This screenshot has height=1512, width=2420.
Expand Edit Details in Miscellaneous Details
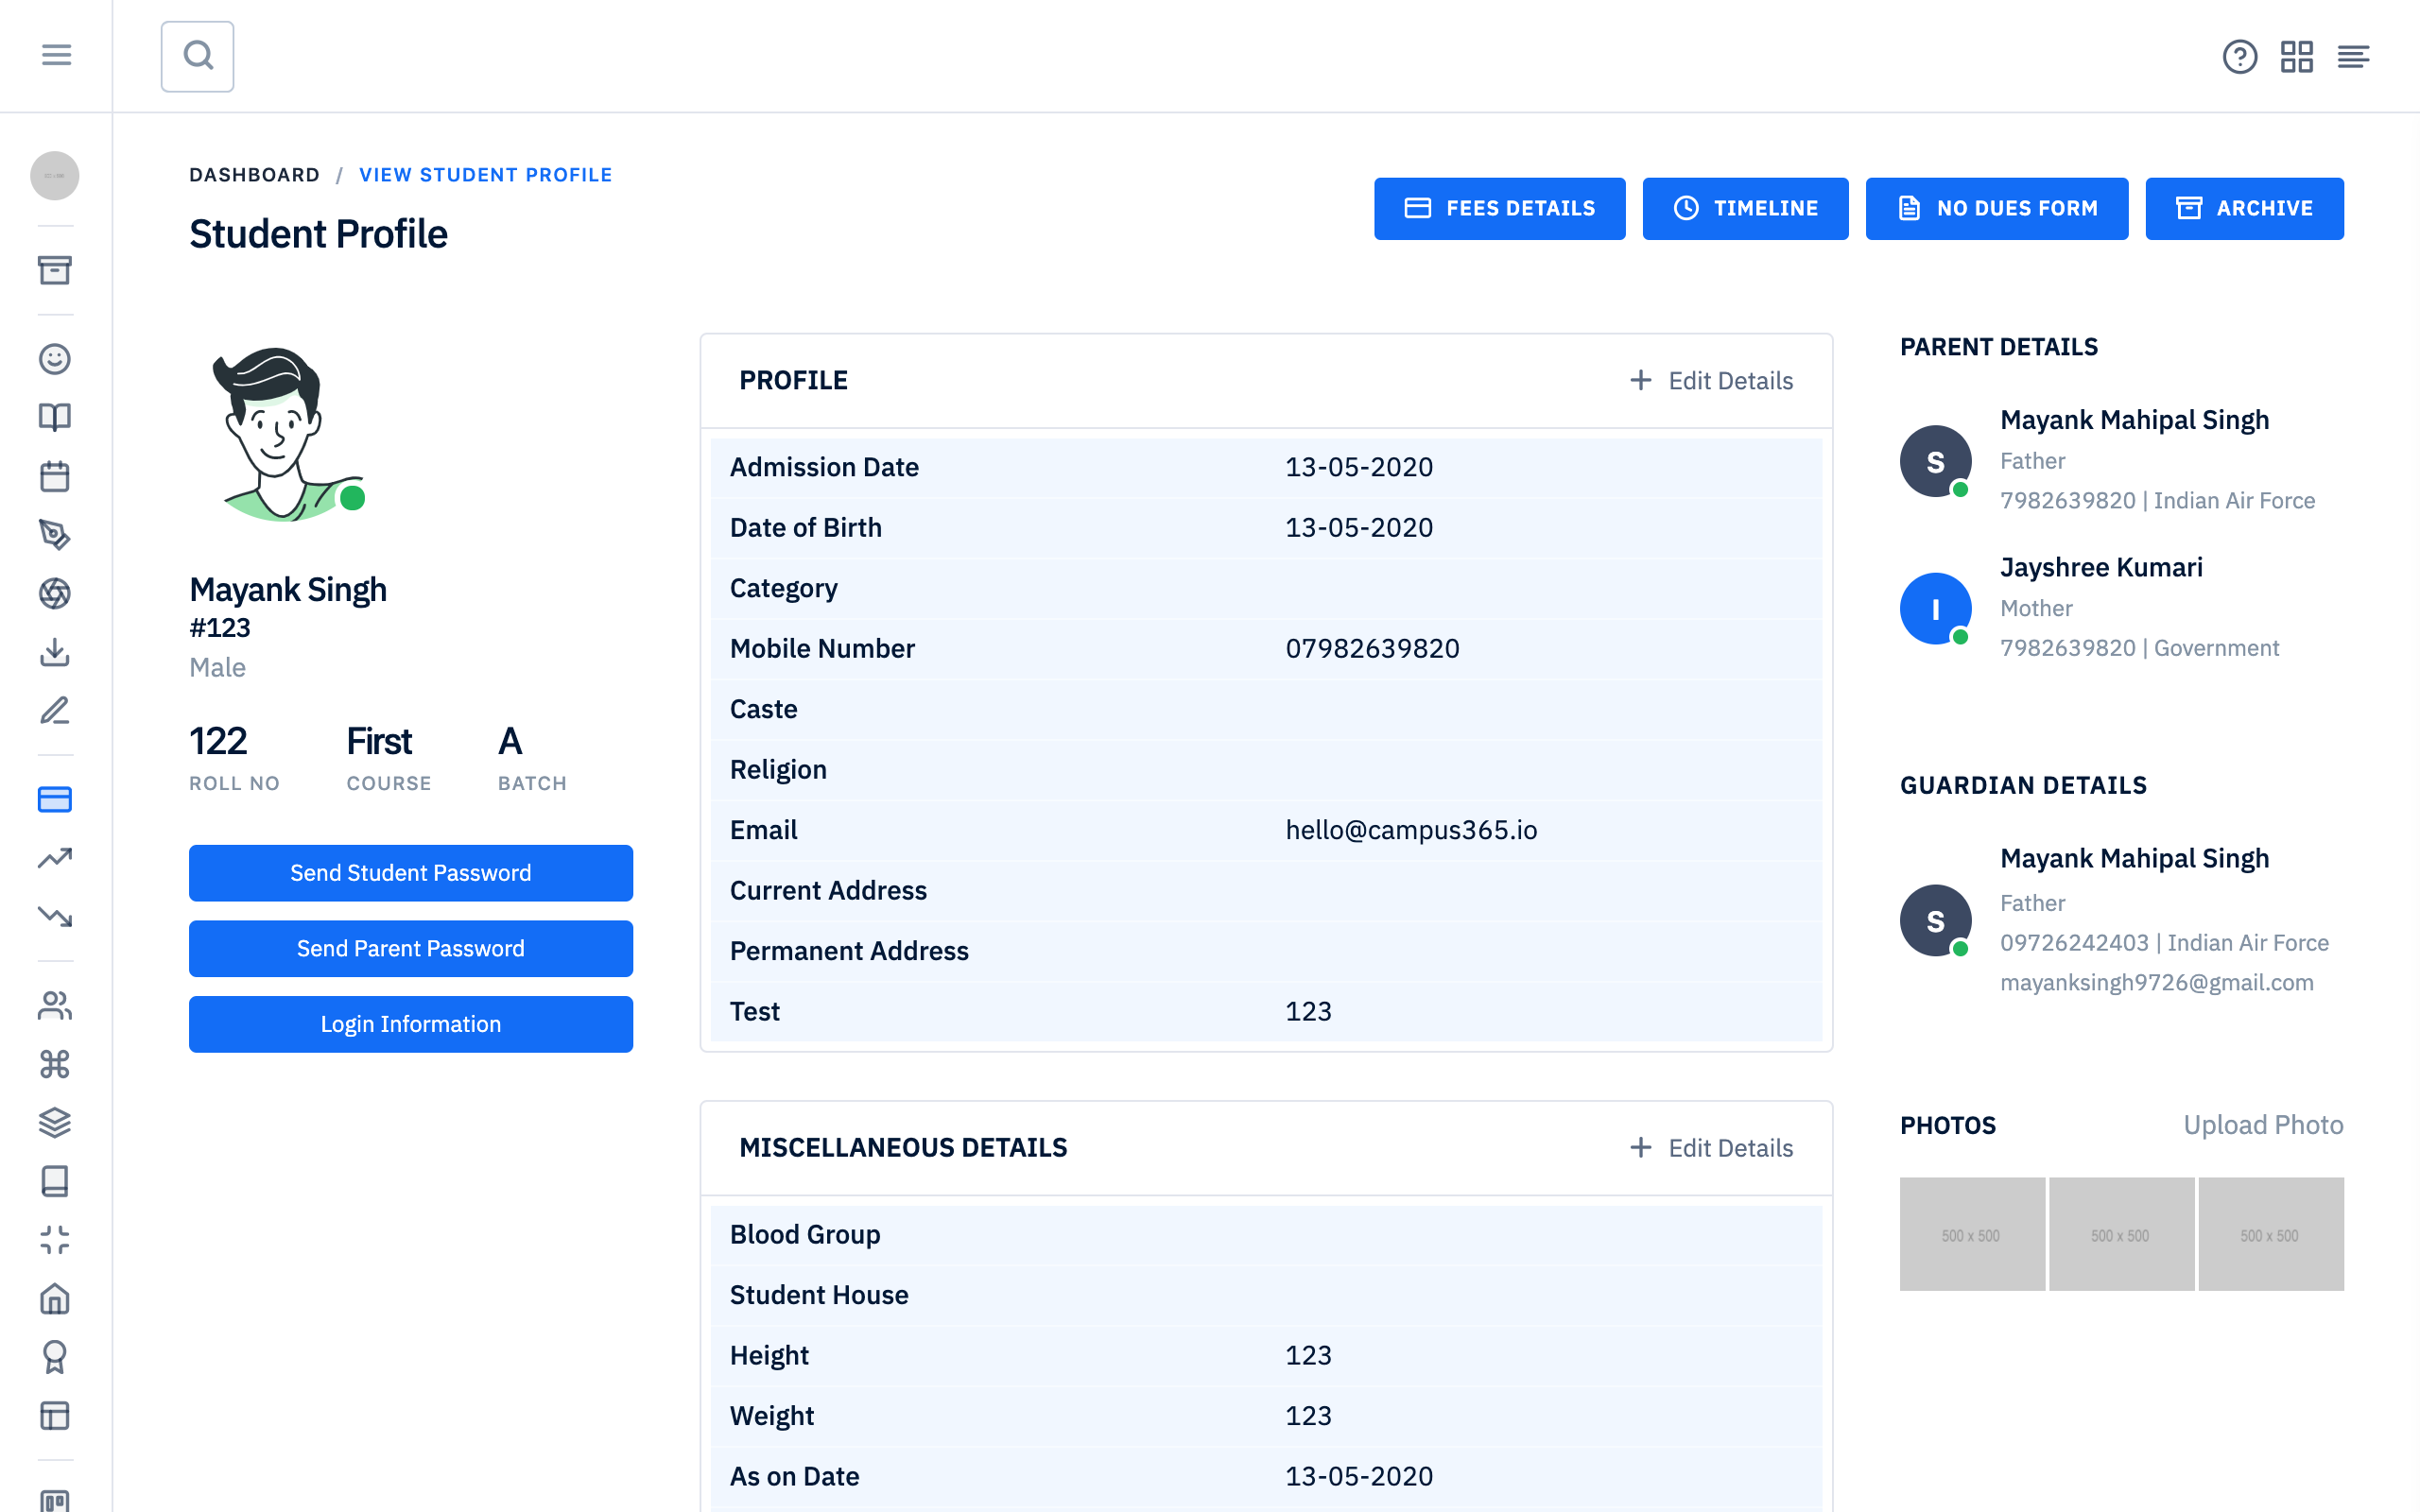pyautogui.click(x=1711, y=1147)
